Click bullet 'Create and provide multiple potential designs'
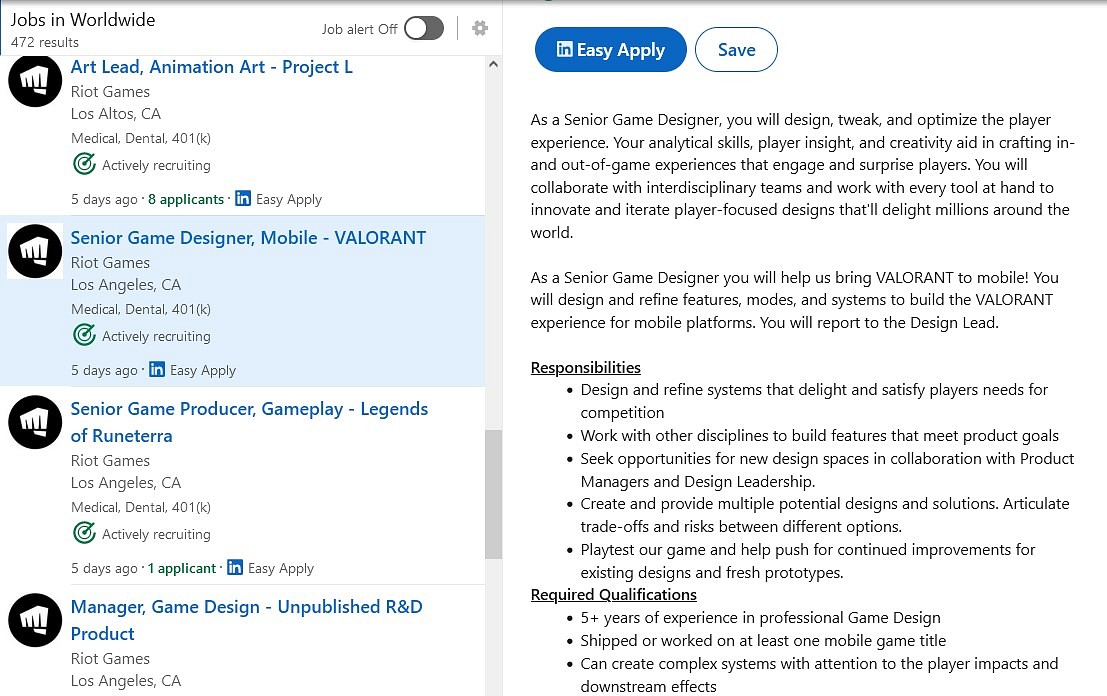The width and height of the screenshot is (1107, 696). click(x=825, y=515)
